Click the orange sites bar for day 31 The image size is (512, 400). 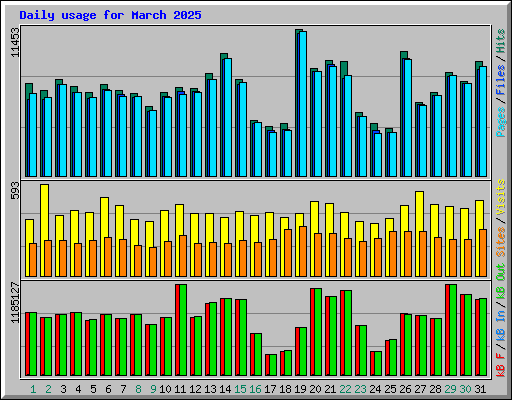coord(483,253)
